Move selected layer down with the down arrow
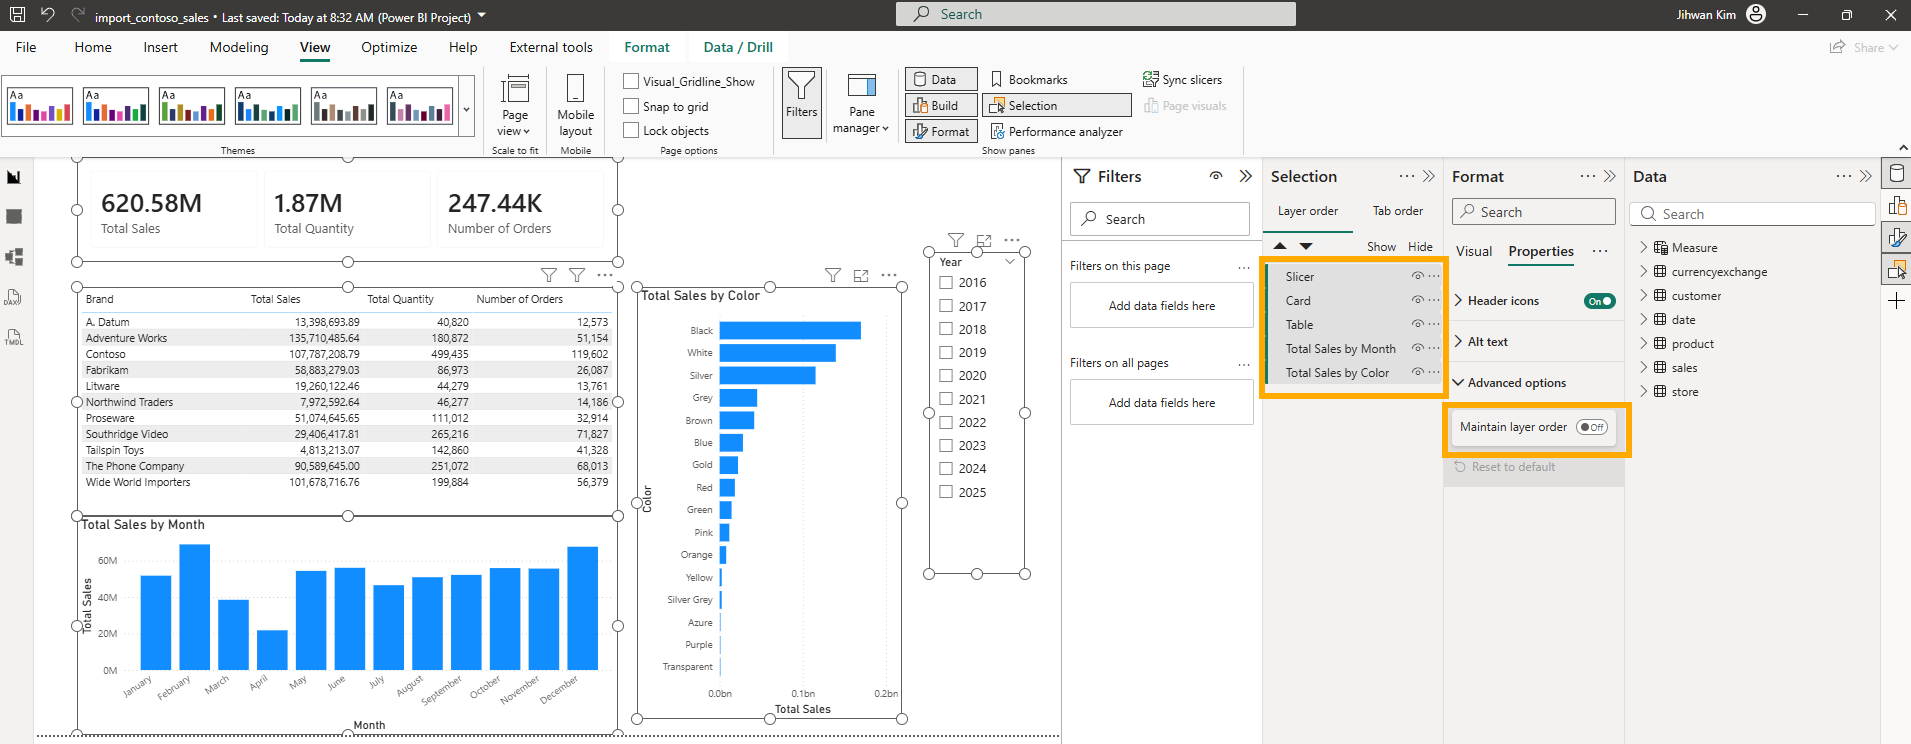The height and width of the screenshot is (744, 1911). 1306,246
